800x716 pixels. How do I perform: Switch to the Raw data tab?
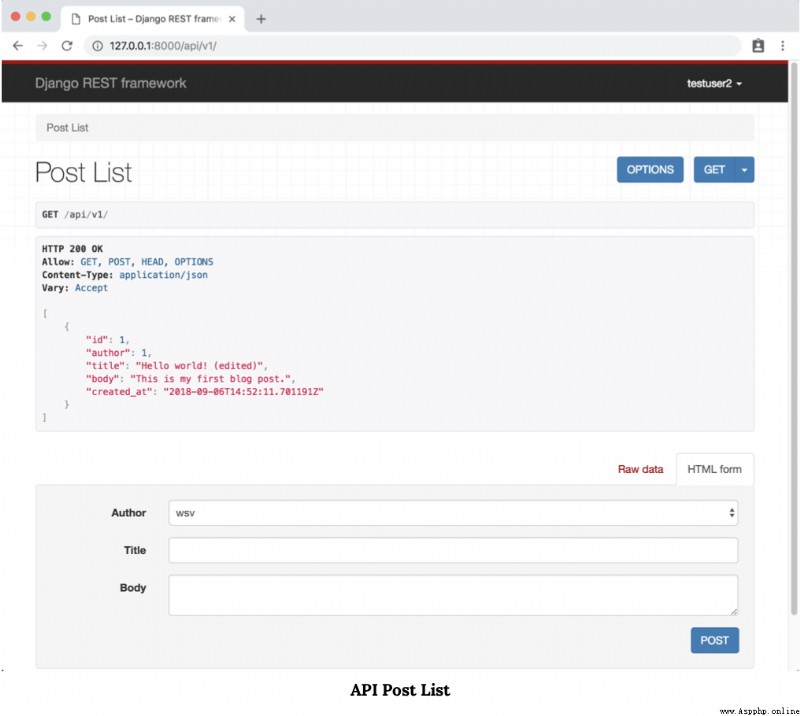click(x=640, y=469)
